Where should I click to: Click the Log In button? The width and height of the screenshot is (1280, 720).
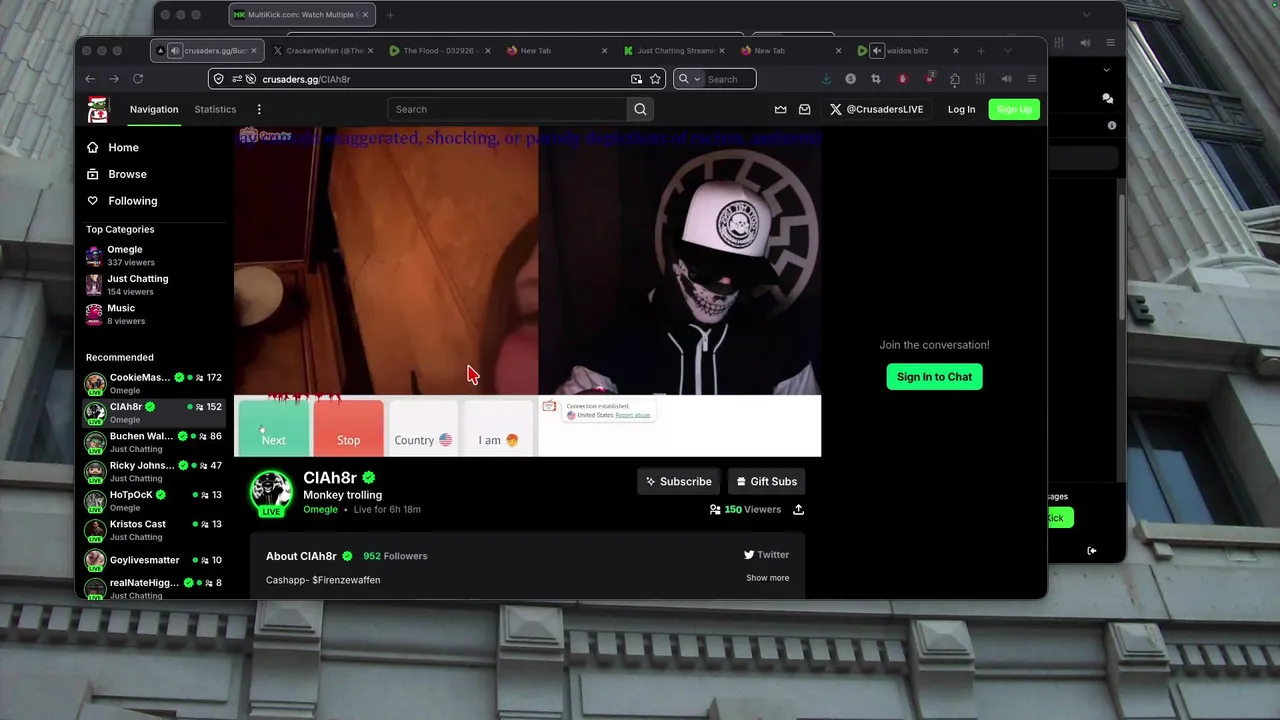961,109
